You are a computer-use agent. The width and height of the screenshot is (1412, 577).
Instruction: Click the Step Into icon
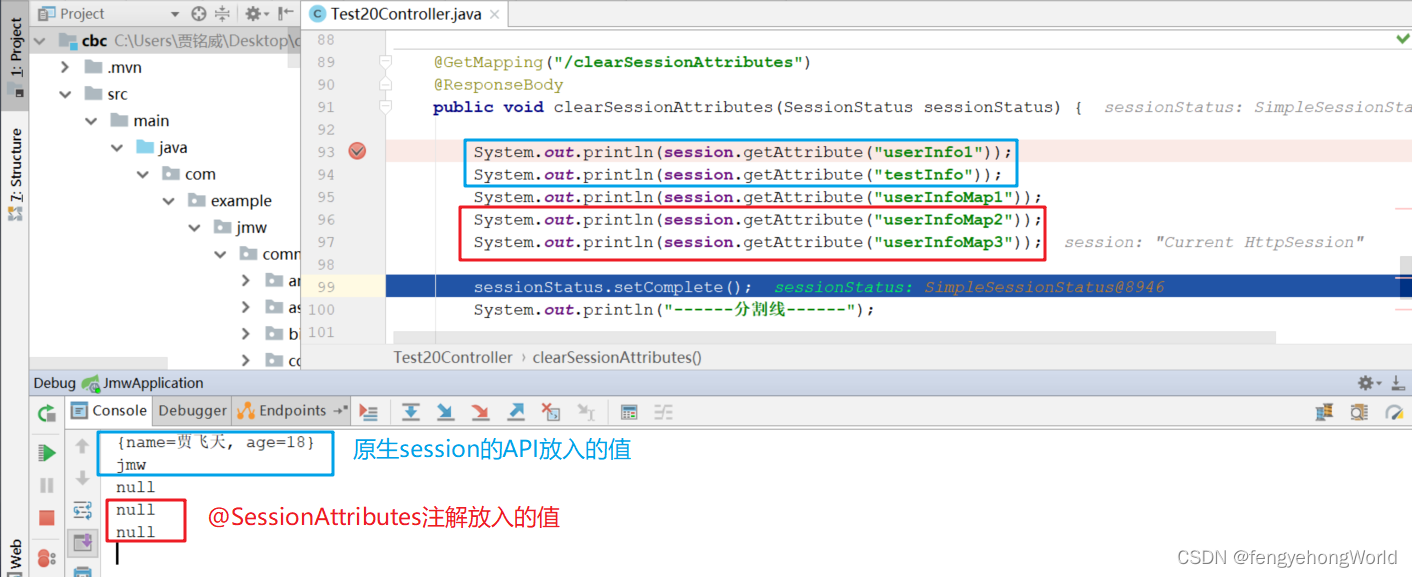pyautogui.click(x=445, y=411)
